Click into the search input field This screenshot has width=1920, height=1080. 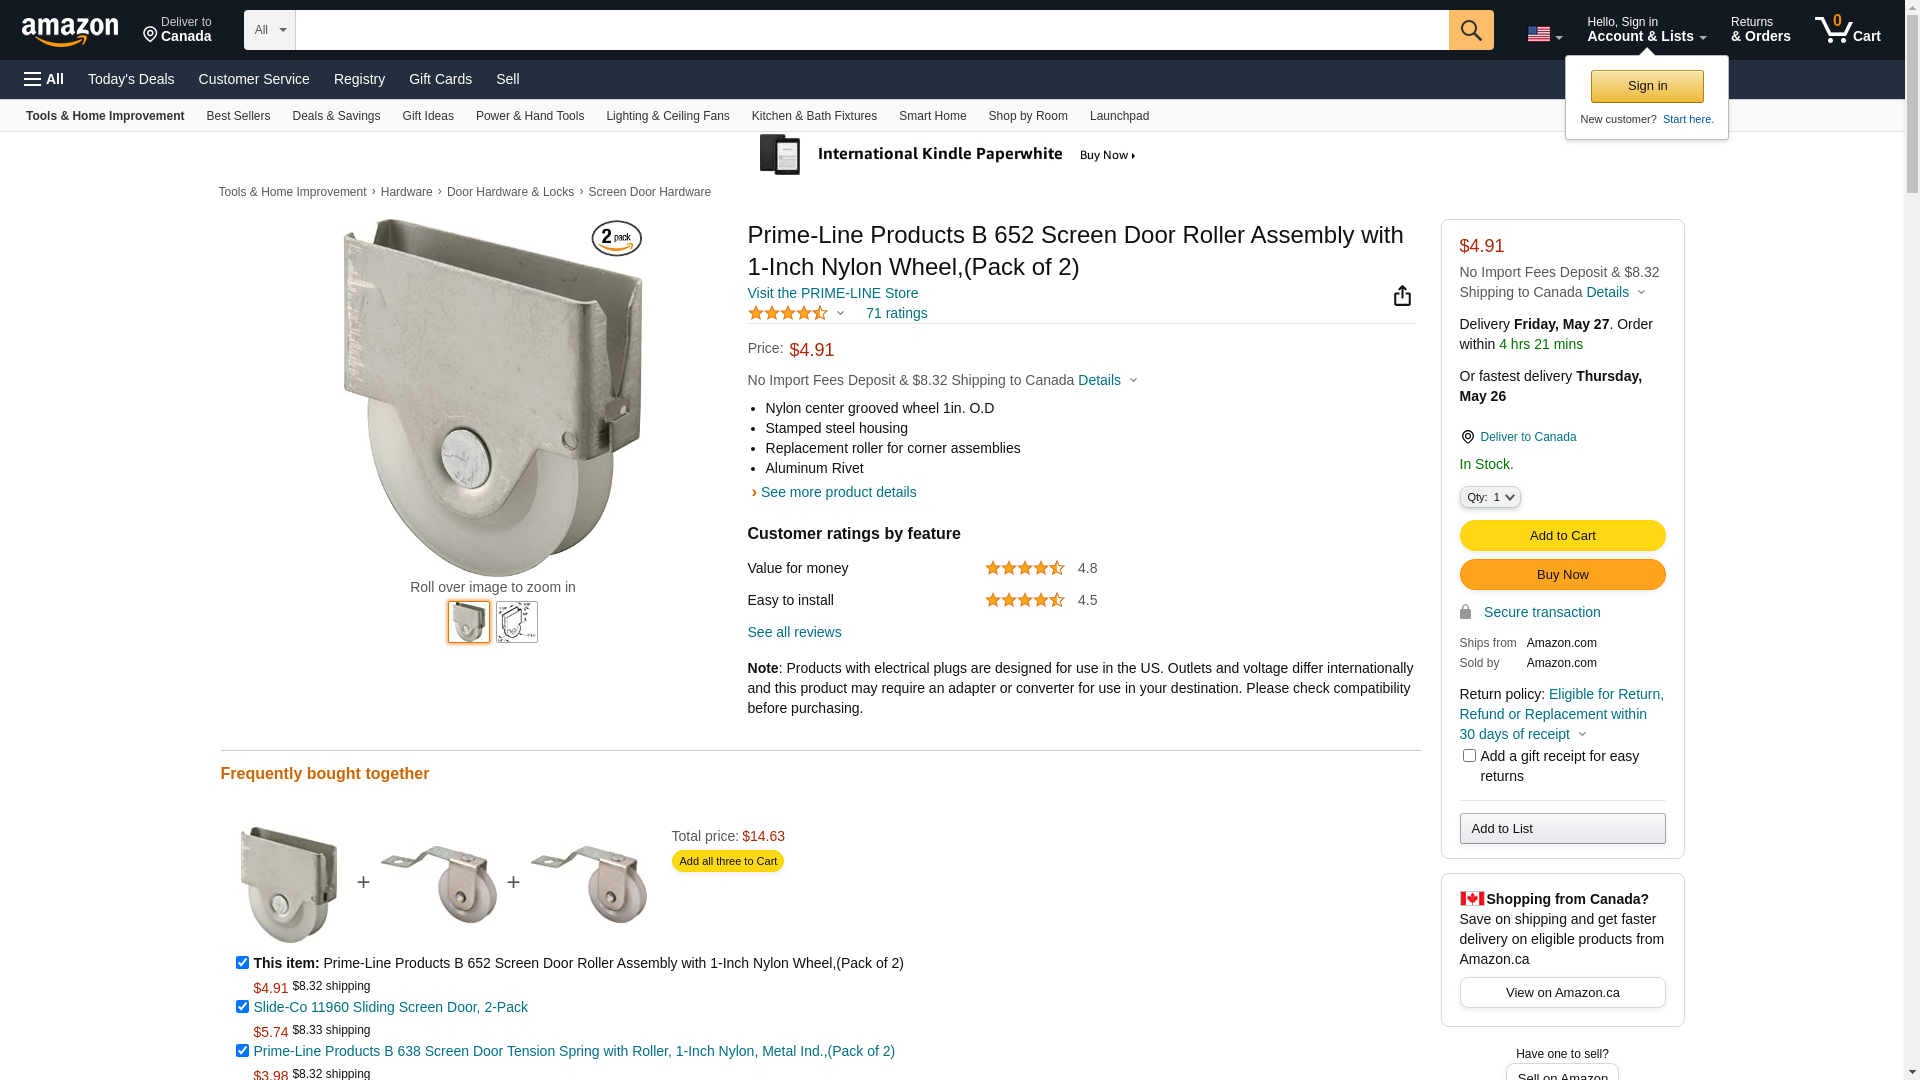[x=872, y=30]
